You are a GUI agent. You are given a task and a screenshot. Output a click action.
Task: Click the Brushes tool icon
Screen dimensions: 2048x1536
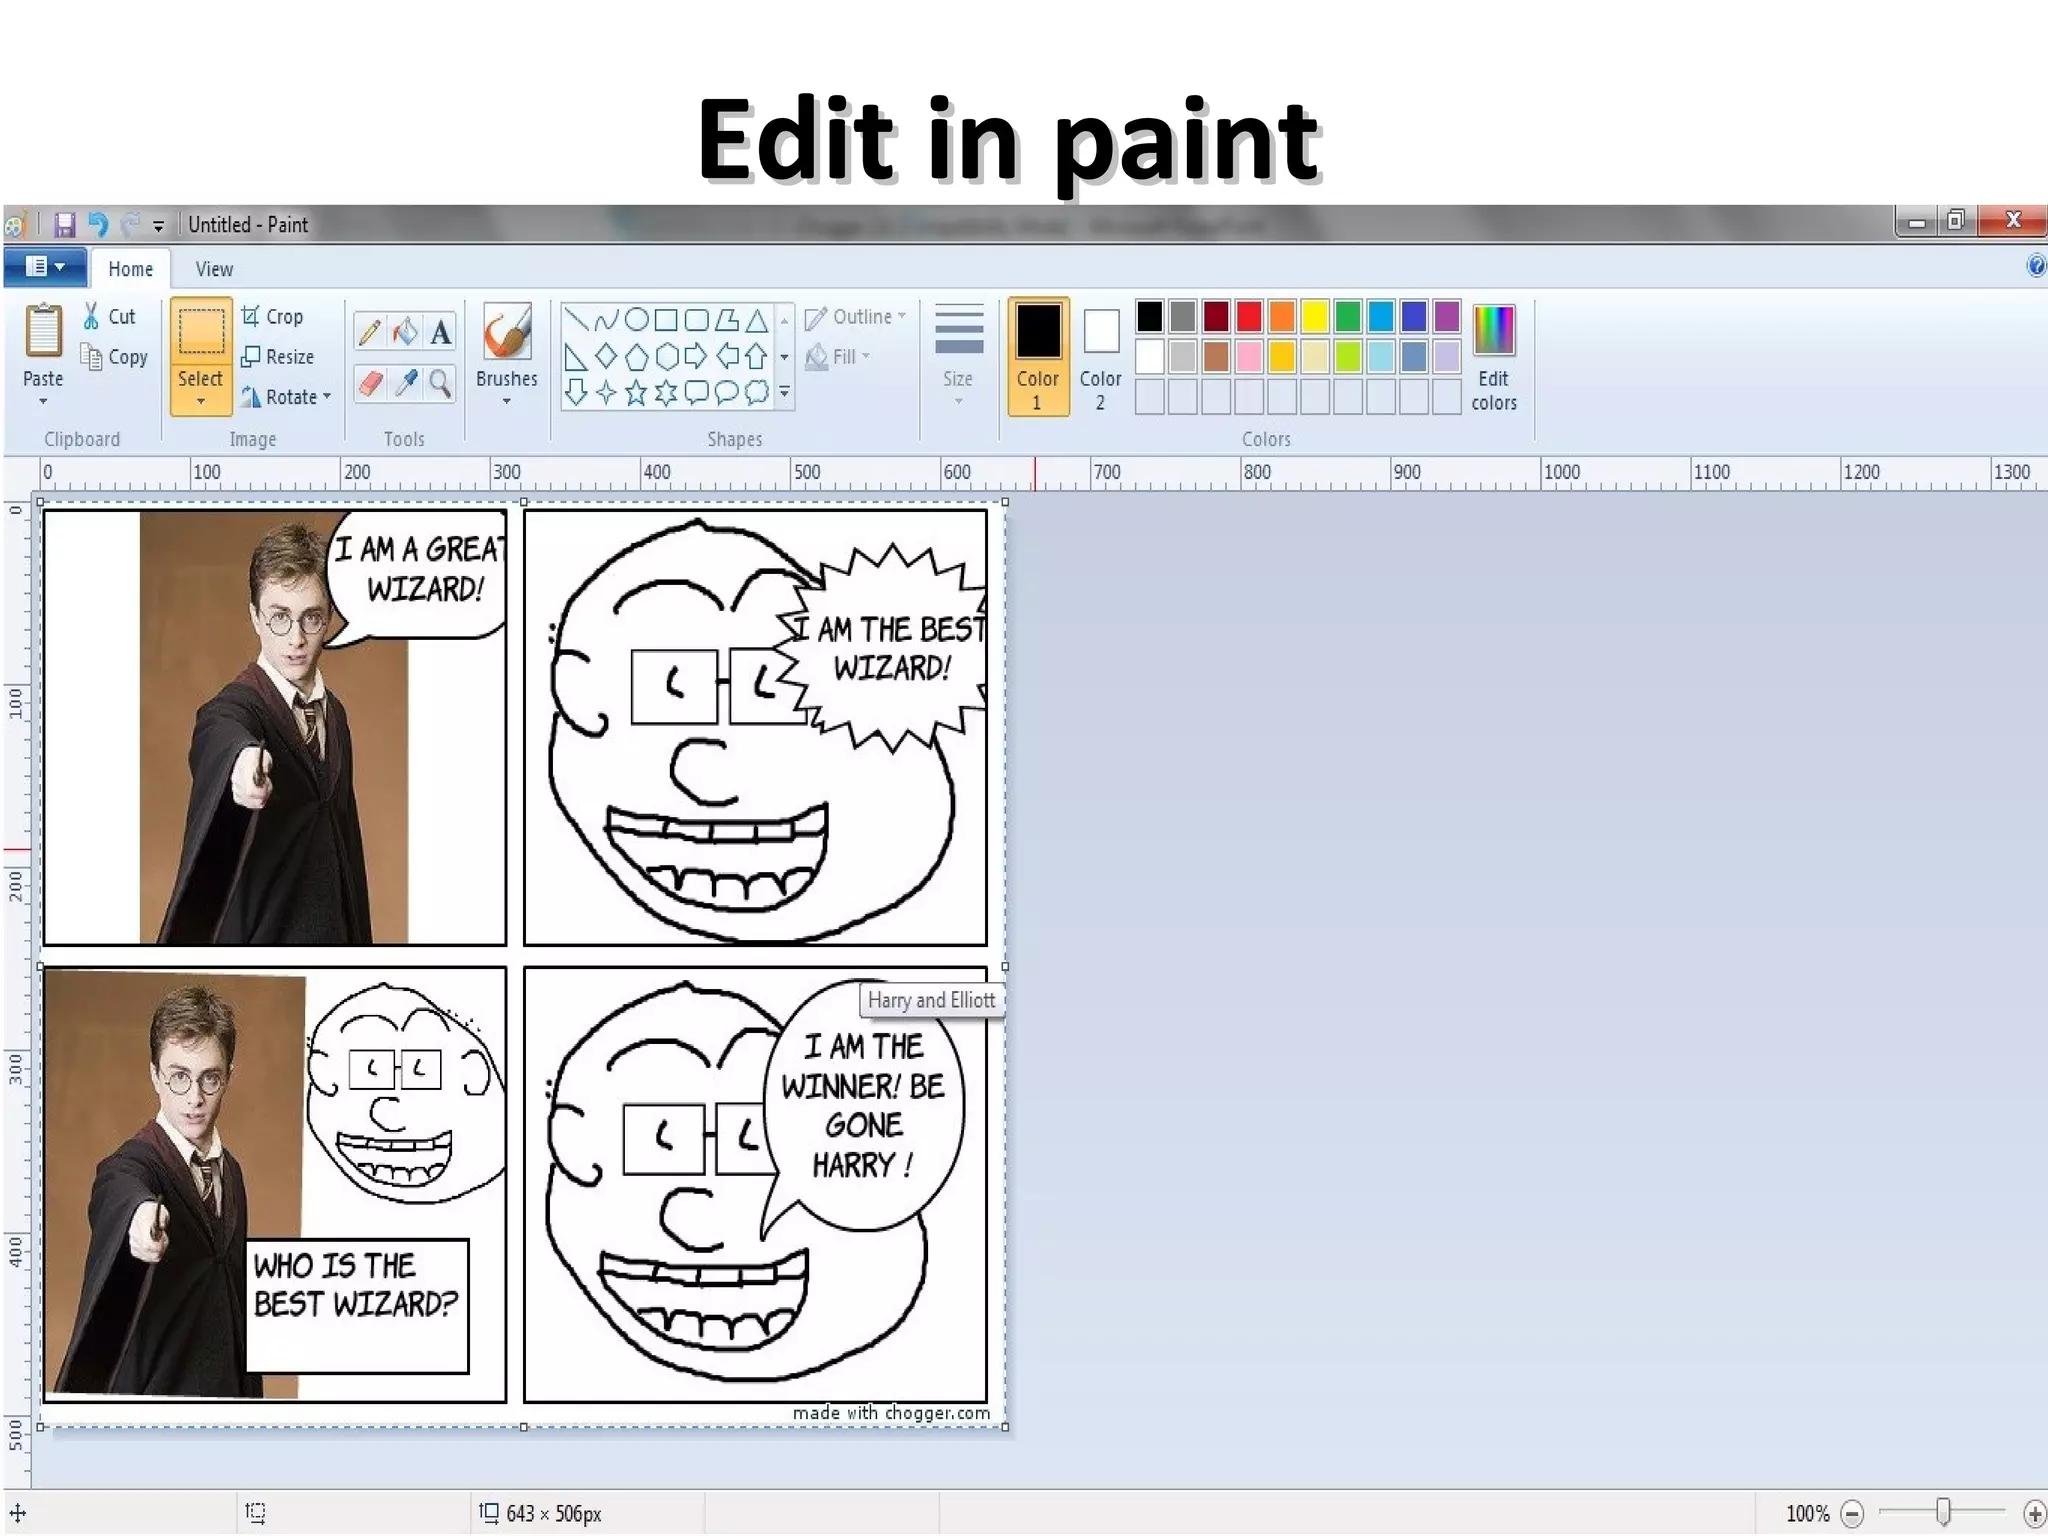coord(507,331)
